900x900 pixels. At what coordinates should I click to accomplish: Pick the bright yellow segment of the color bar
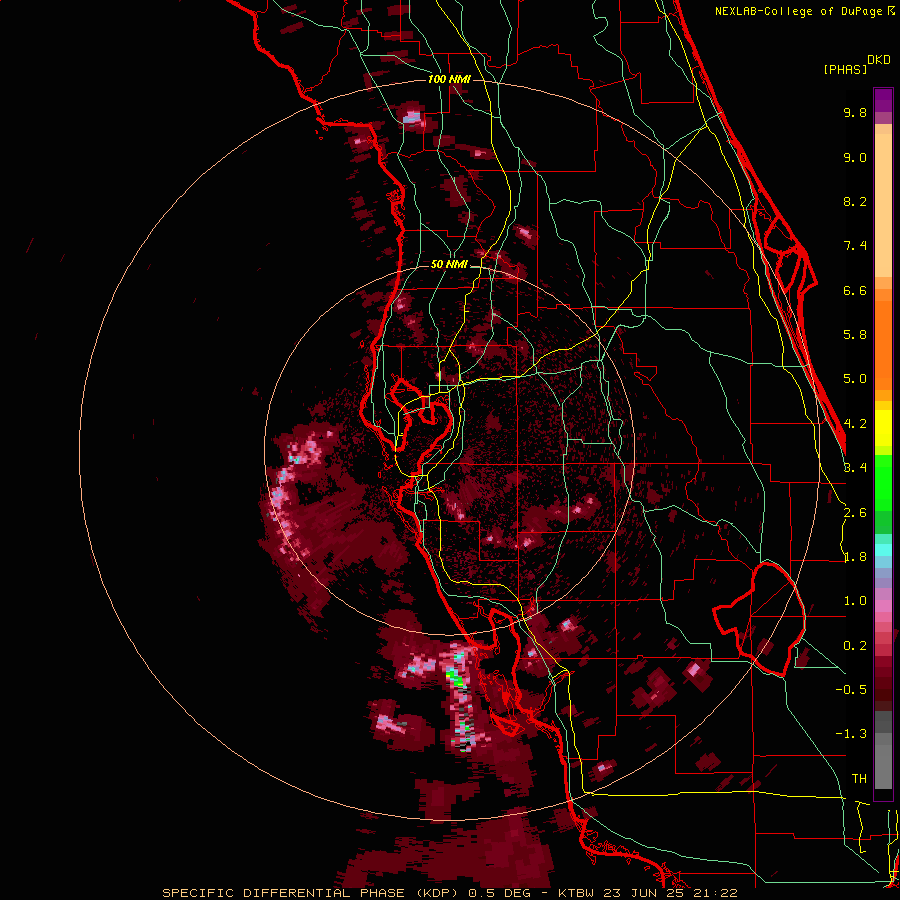(x=883, y=428)
